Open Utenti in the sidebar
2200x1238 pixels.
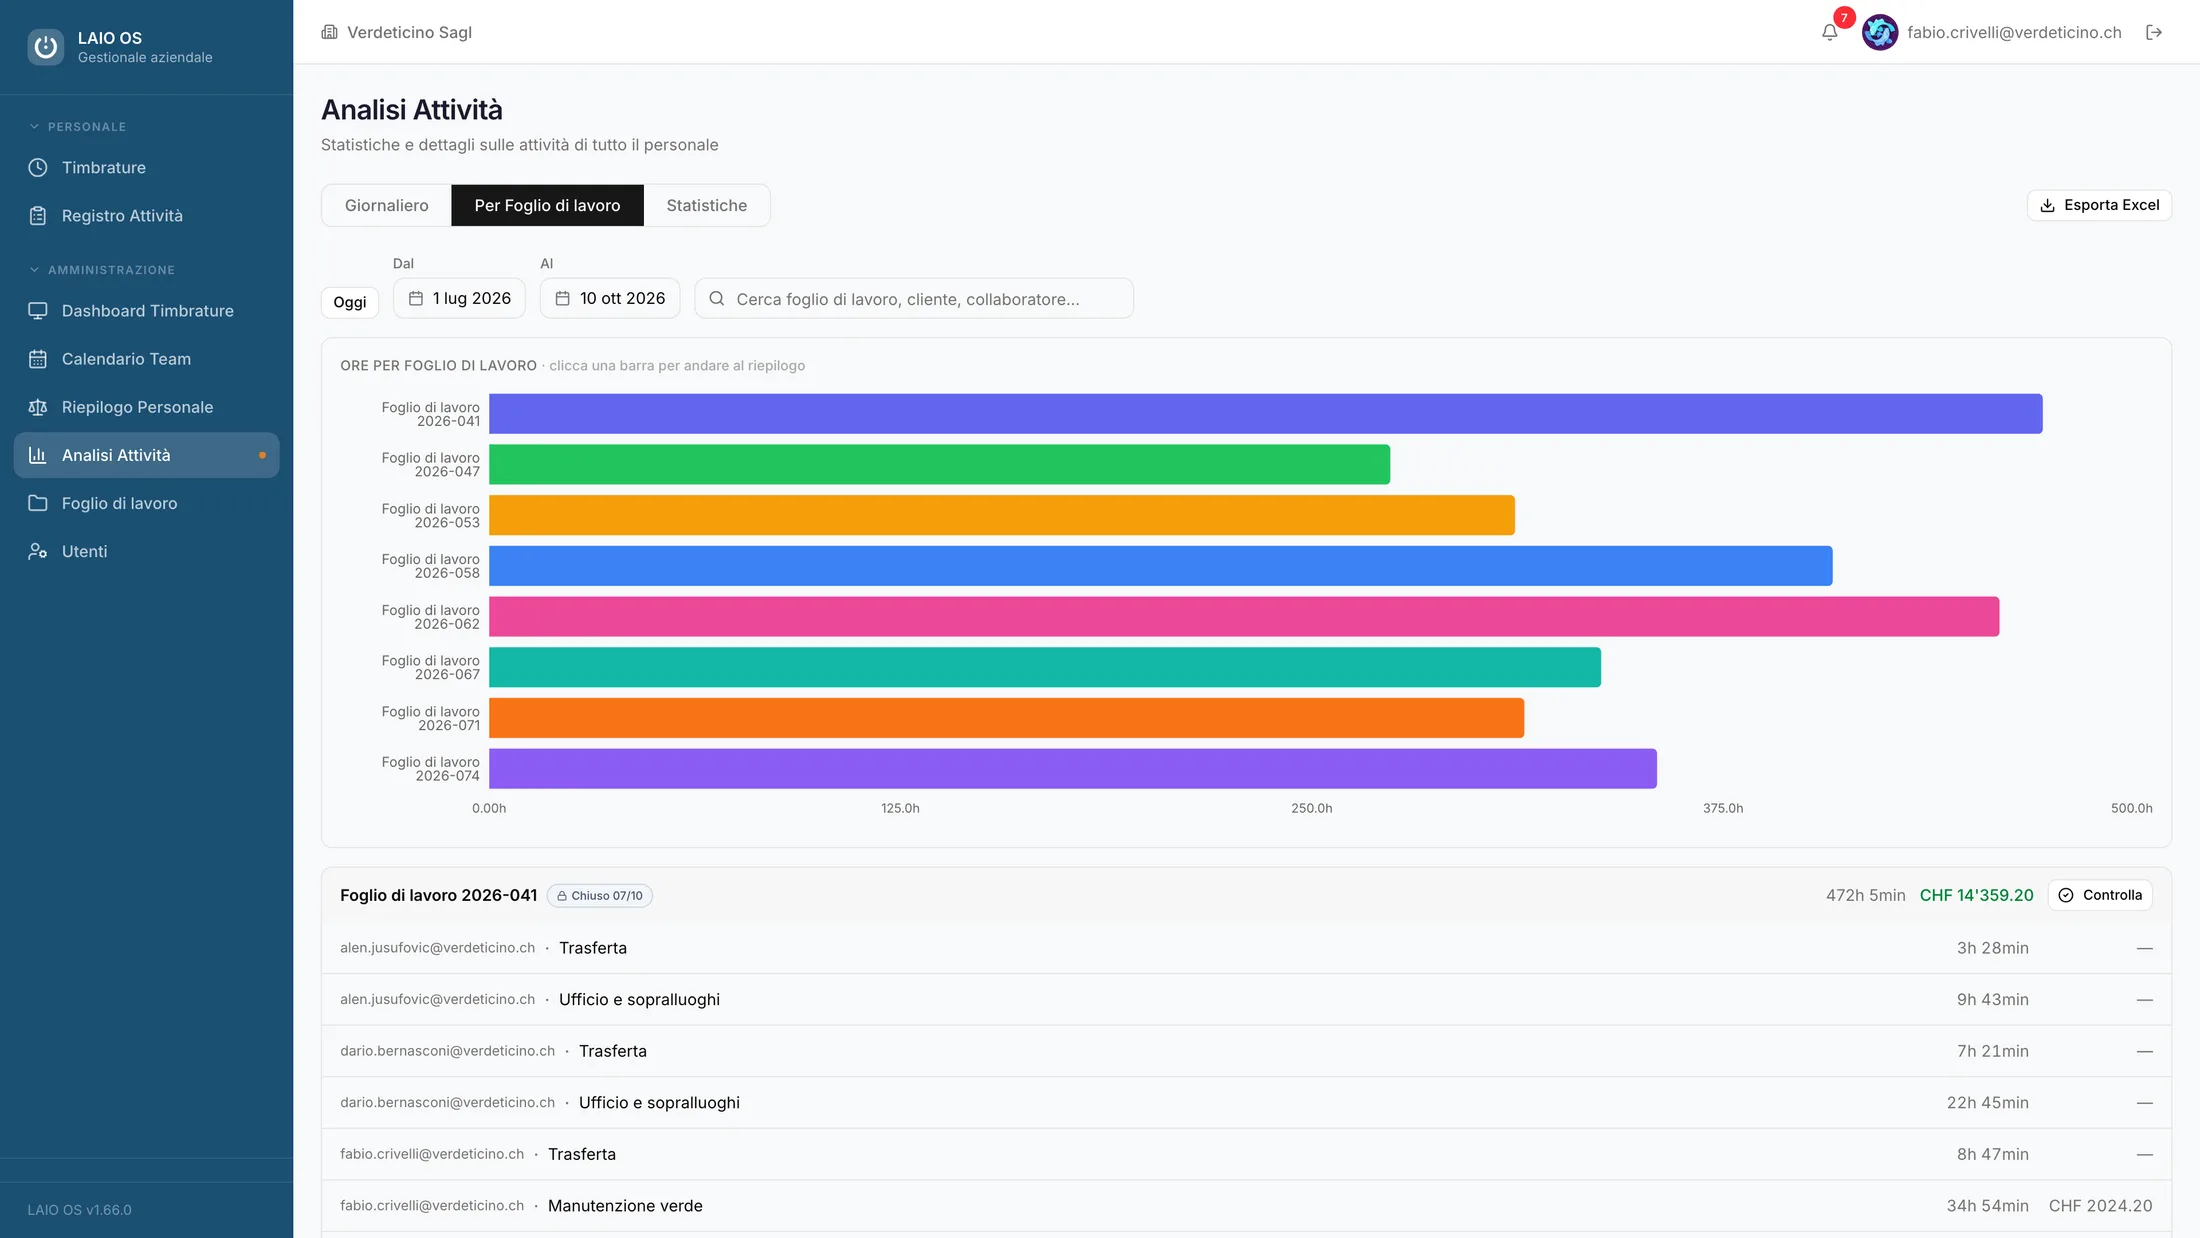click(146, 551)
